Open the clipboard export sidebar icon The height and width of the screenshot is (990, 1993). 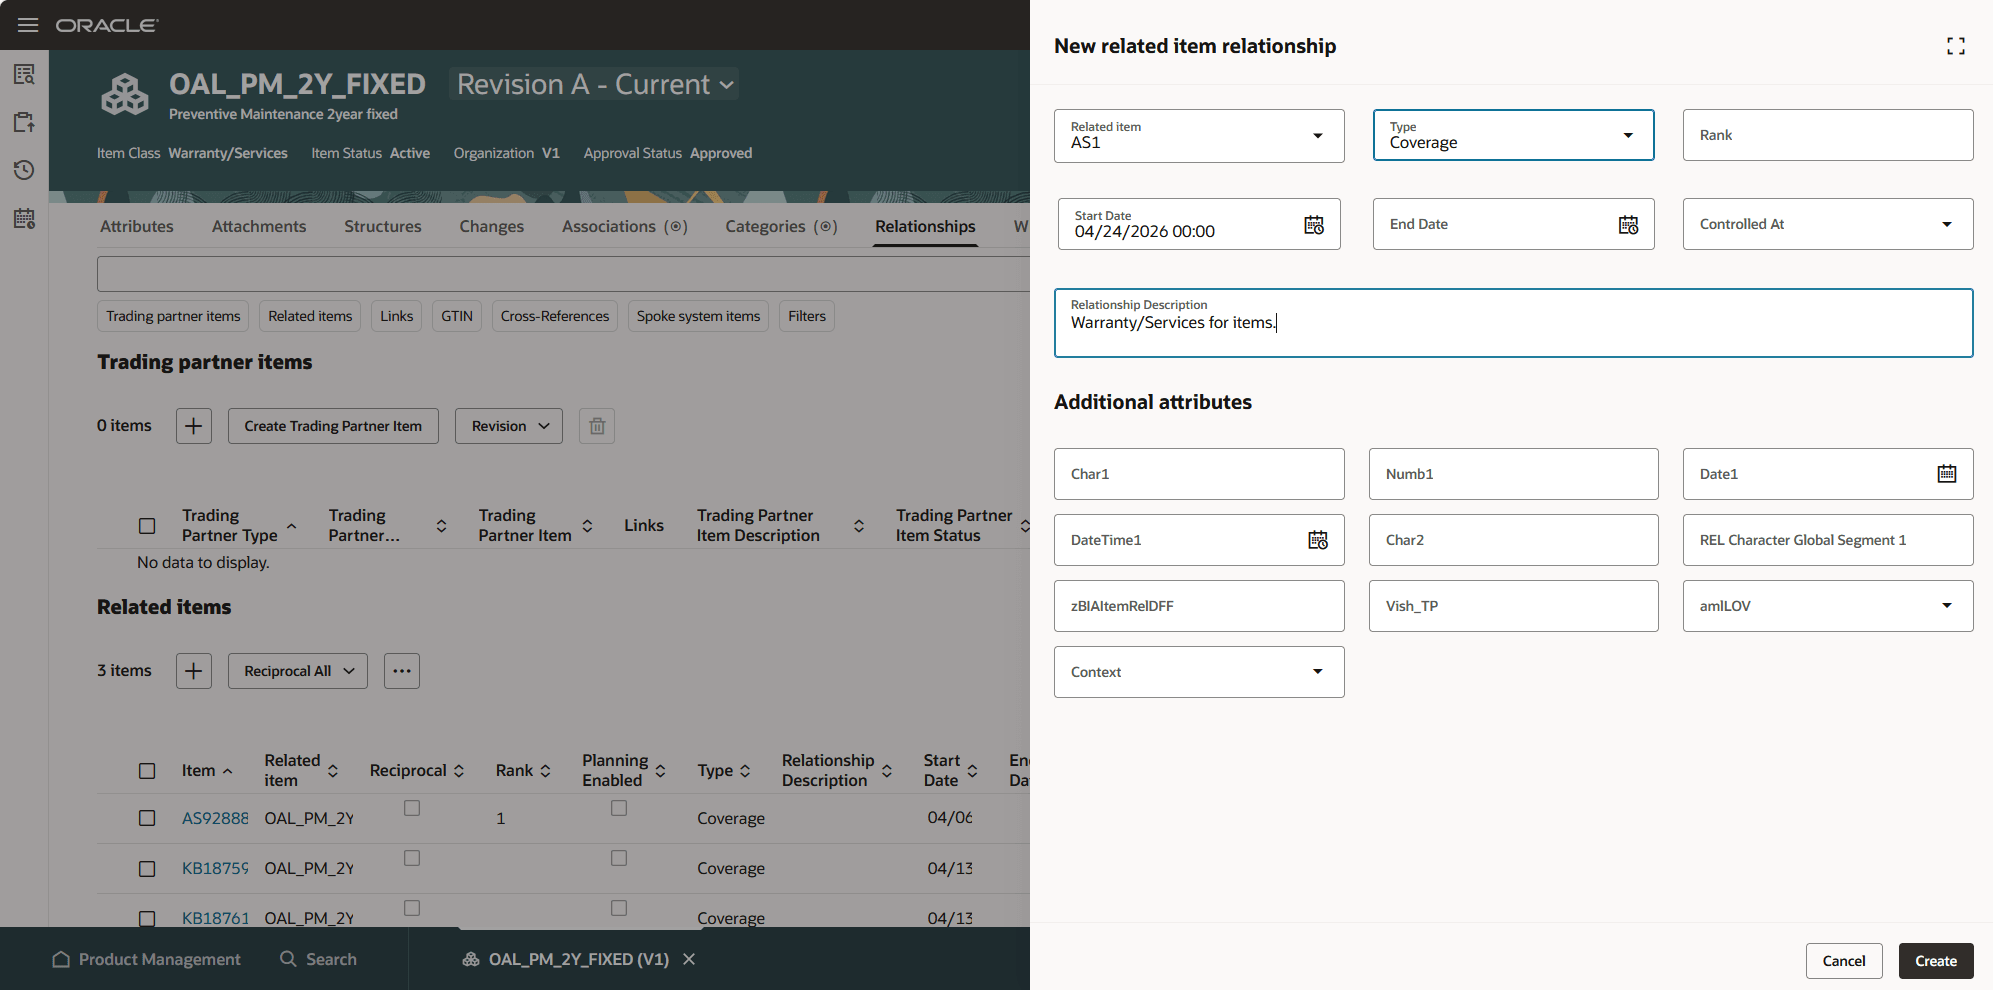(24, 122)
